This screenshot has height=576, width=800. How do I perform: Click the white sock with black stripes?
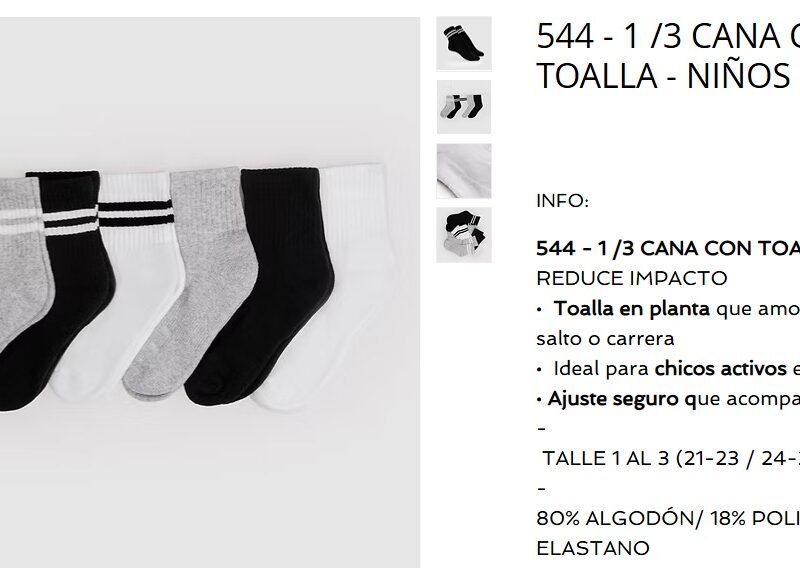coord(128,281)
